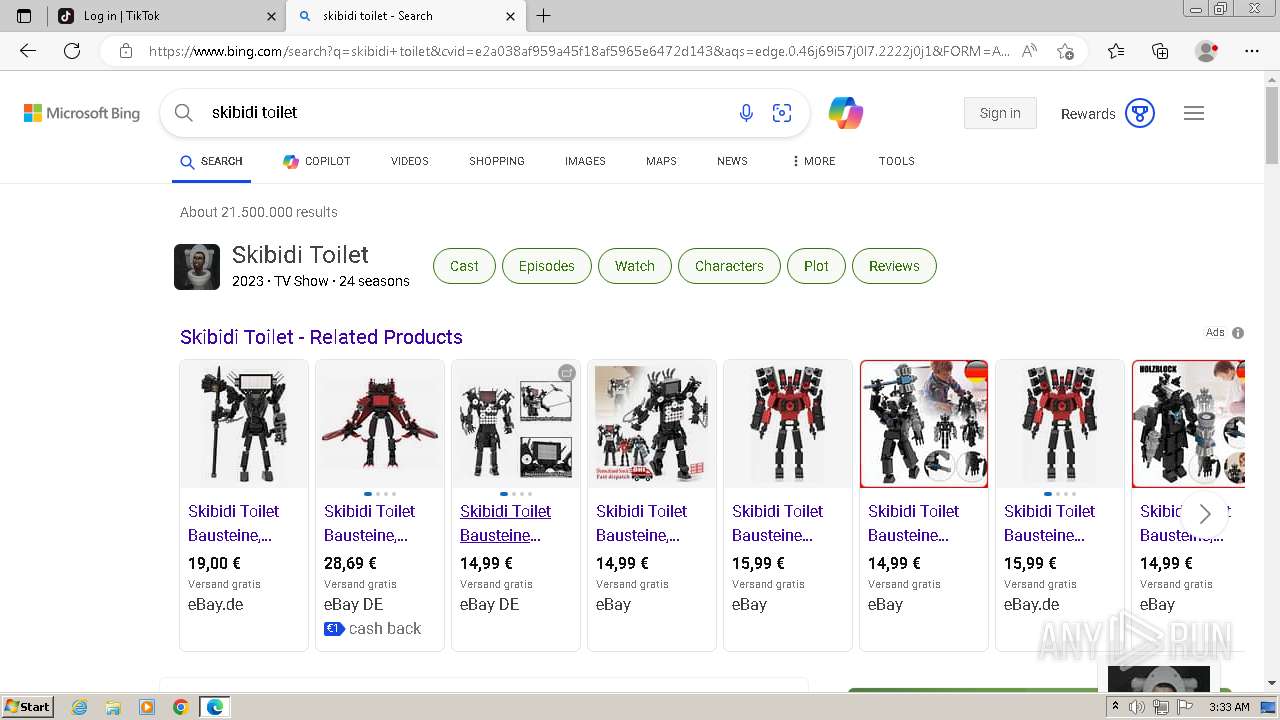Open underlined Skibidi Toilet Bausteine link
The image size is (1280, 720).
point(505,523)
